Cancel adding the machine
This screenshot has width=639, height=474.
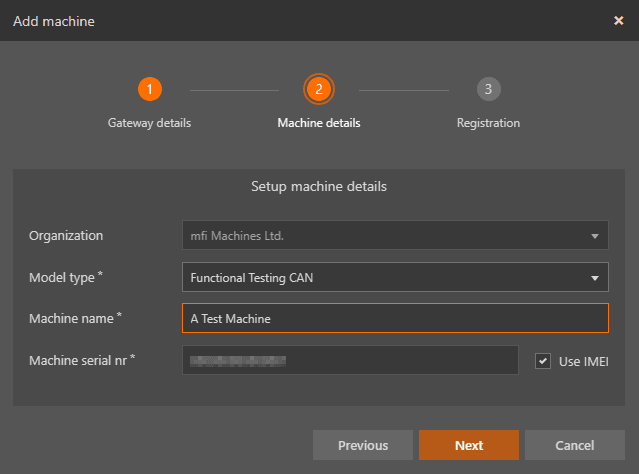click(x=574, y=445)
